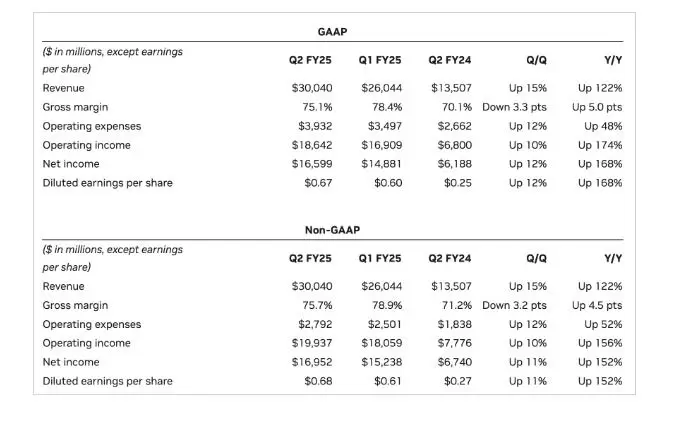Image resolution: width=678 pixels, height=424 pixels.
Task: Select the 'Down 3.3 pts' Q/Q cell
Action: pos(514,107)
